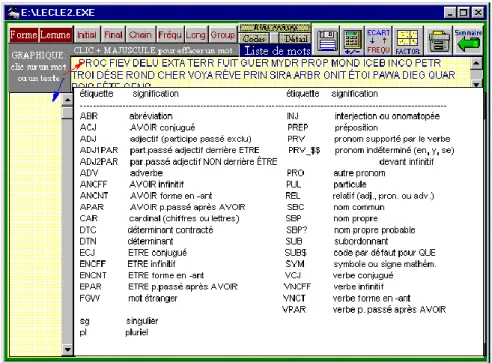Select the word VOYA in list
492x363 pixels.
pos(200,75)
